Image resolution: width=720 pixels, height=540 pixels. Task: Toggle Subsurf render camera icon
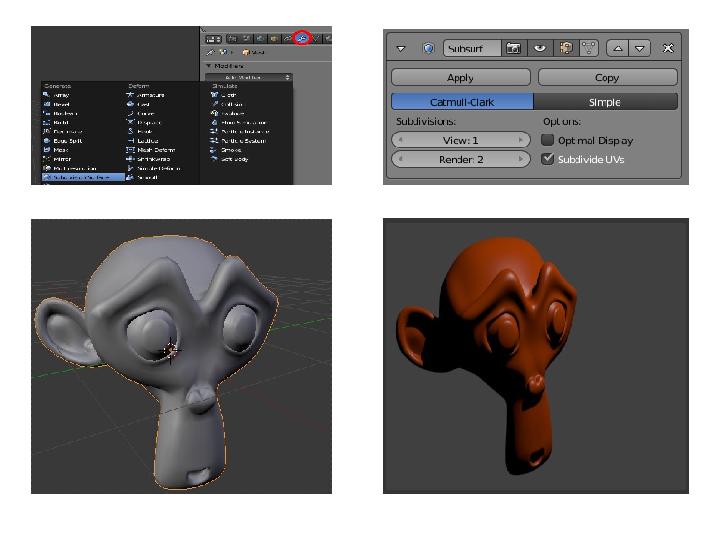(514, 48)
